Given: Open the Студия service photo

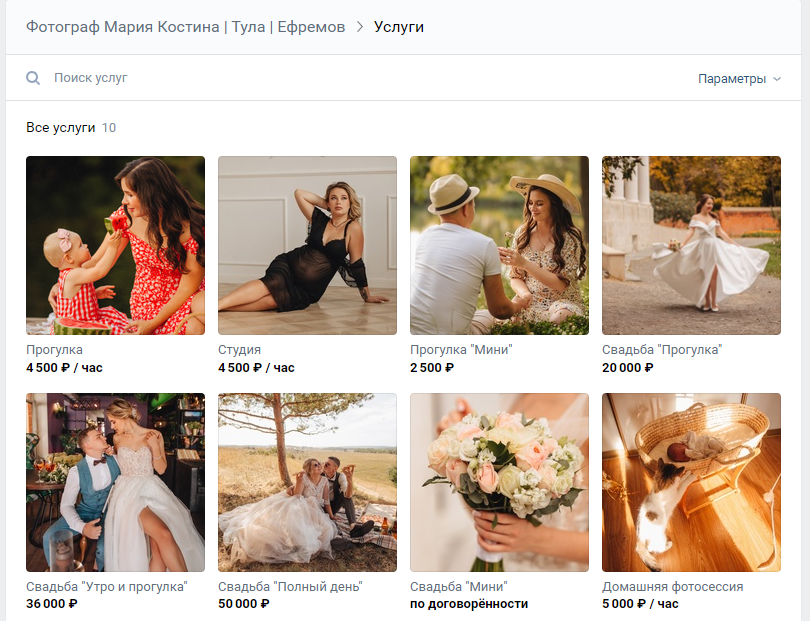Looking at the screenshot, I should pyautogui.click(x=307, y=245).
